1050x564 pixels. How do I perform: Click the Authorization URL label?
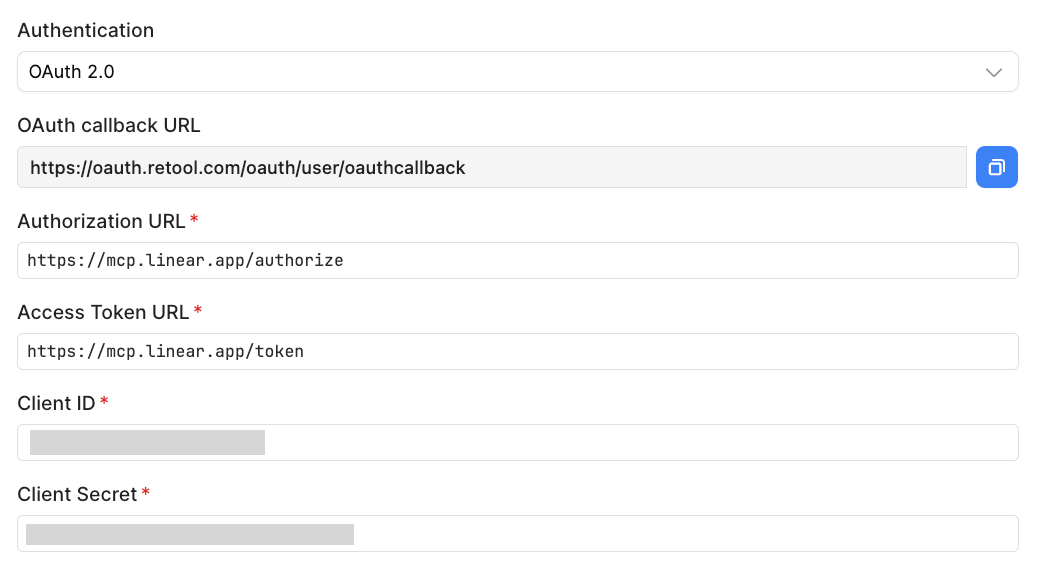[x=101, y=221]
